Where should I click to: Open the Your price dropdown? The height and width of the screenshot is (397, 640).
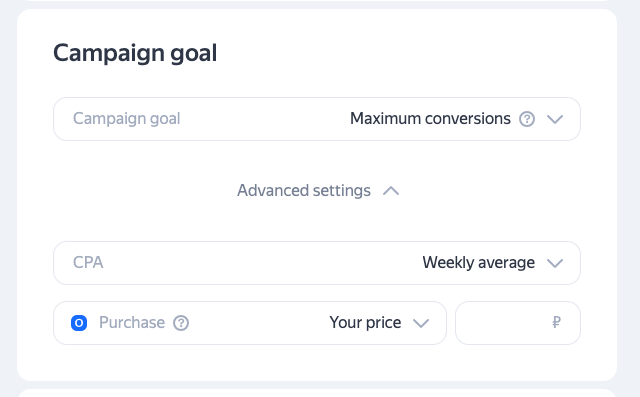tap(379, 323)
